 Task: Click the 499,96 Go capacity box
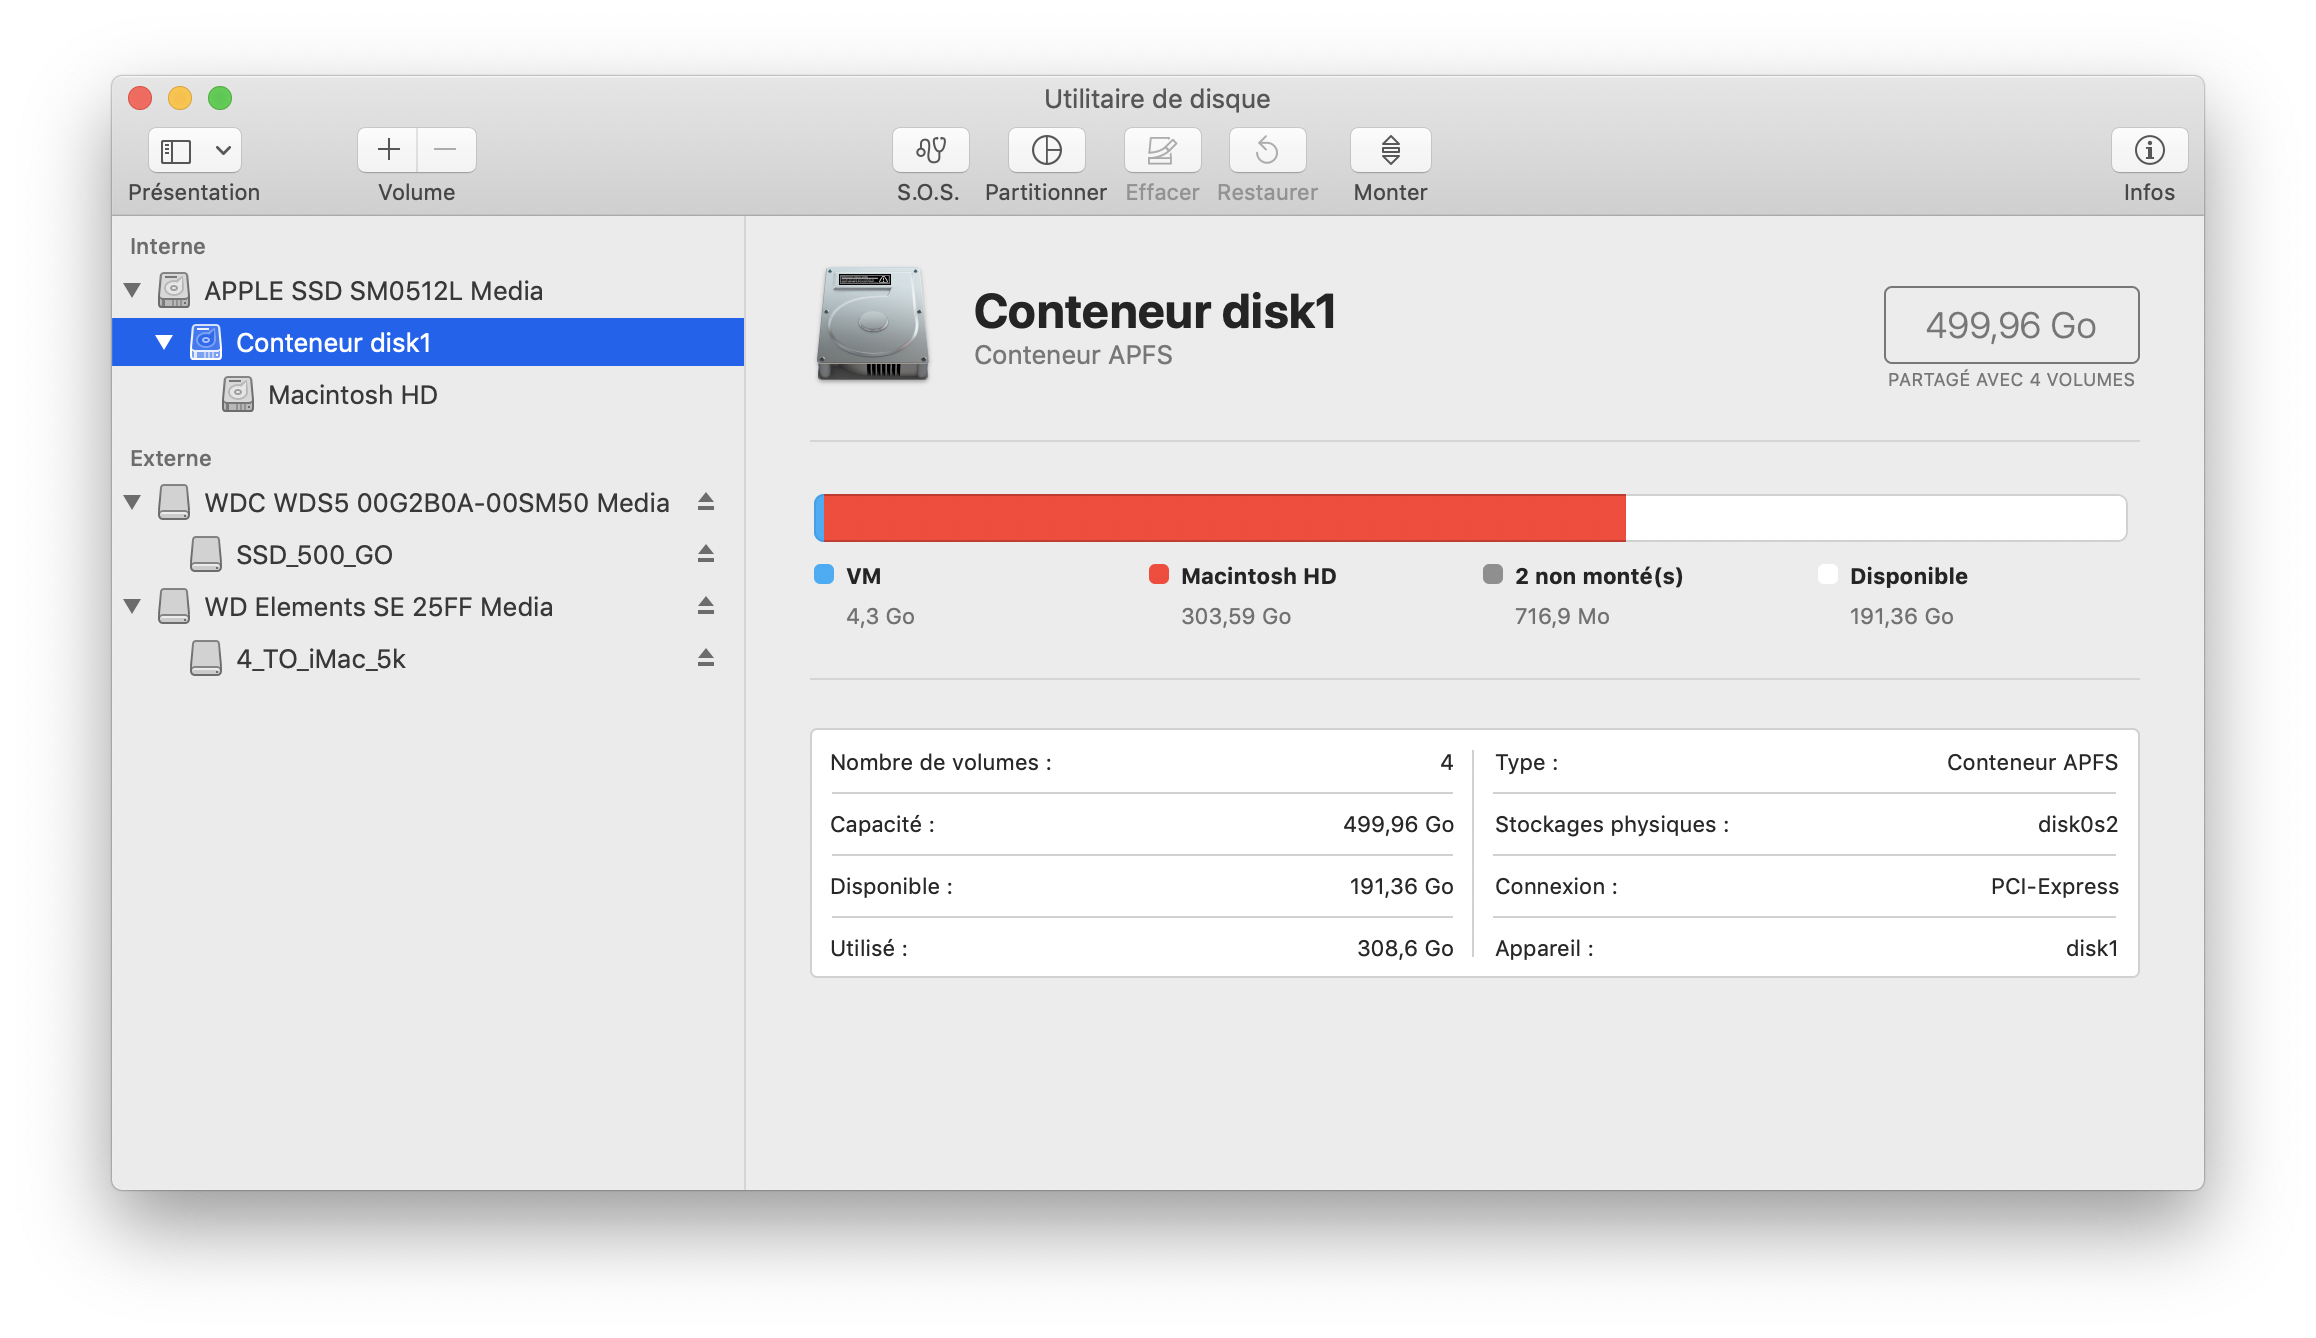pos(2011,325)
